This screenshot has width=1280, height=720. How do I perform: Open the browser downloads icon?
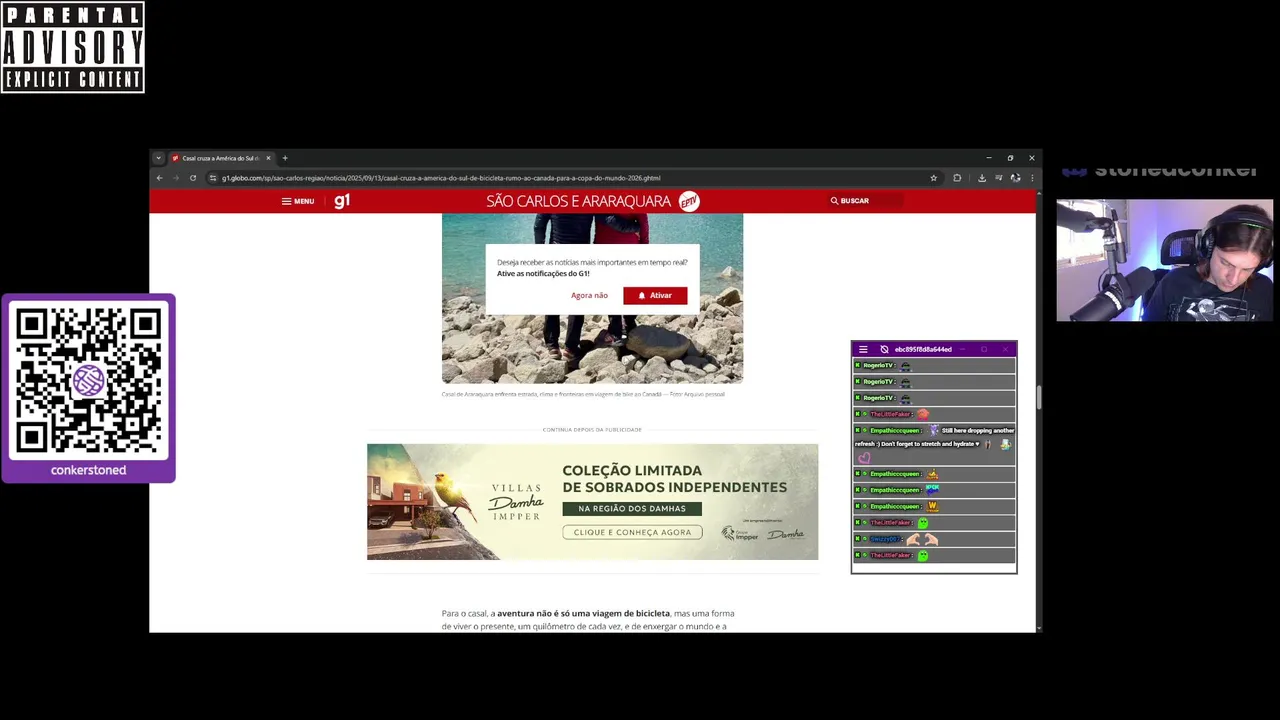[982, 178]
